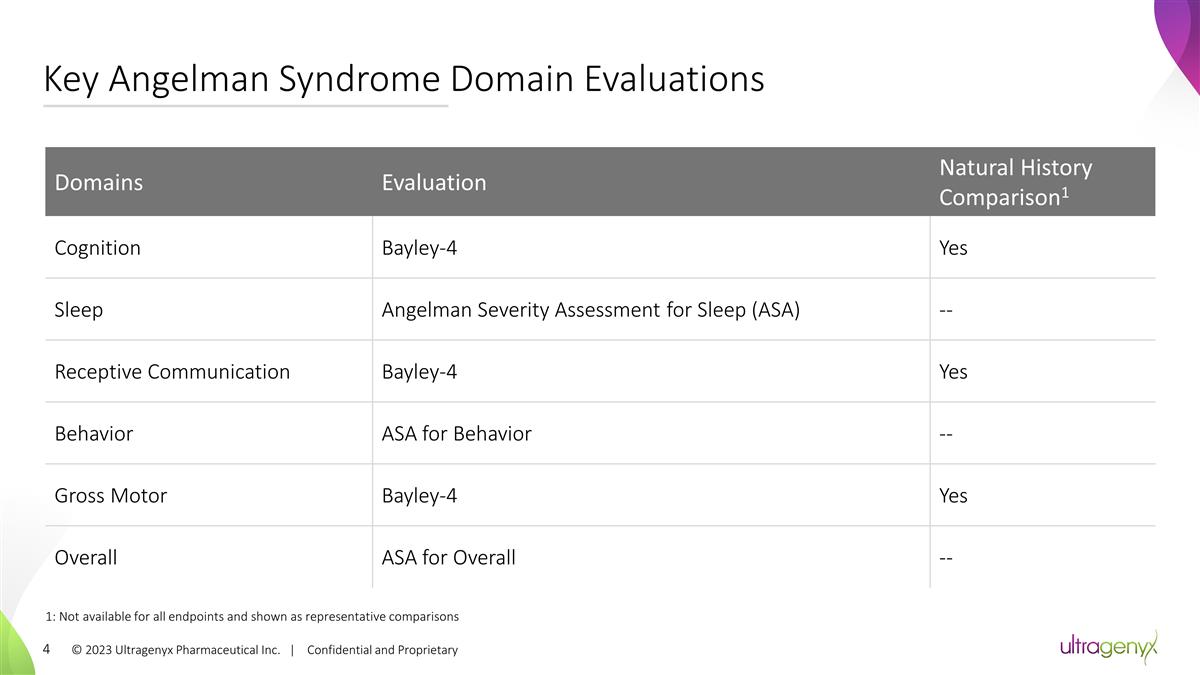Select the ASA for Behavior cell
Image resolution: width=1200 pixels, height=675 pixels.
click(456, 434)
